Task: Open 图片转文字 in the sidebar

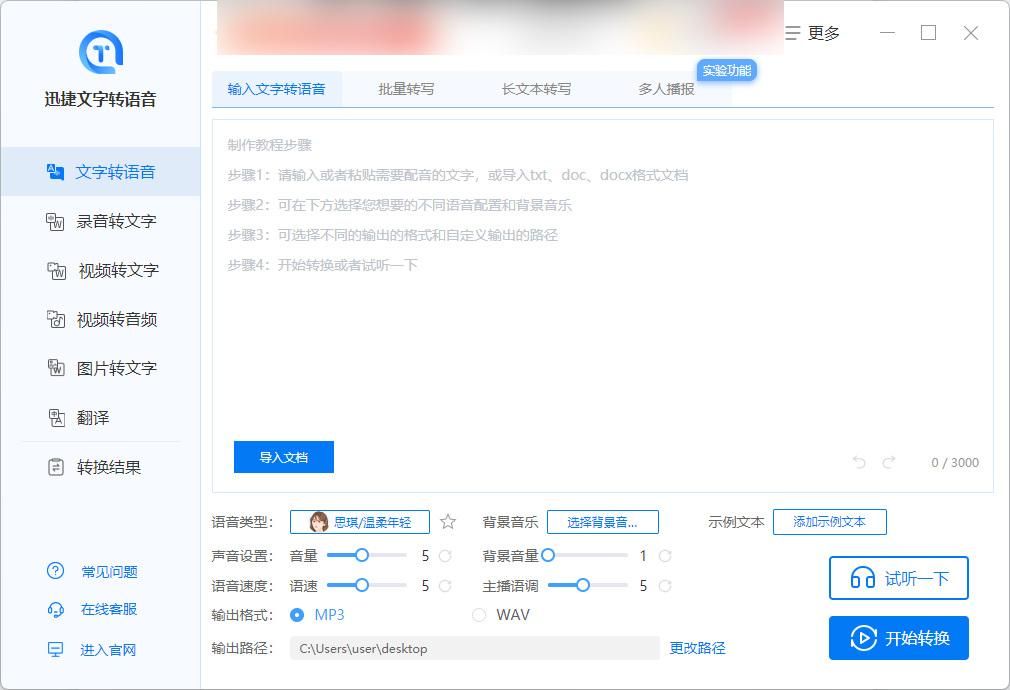Action: coord(100,369)
